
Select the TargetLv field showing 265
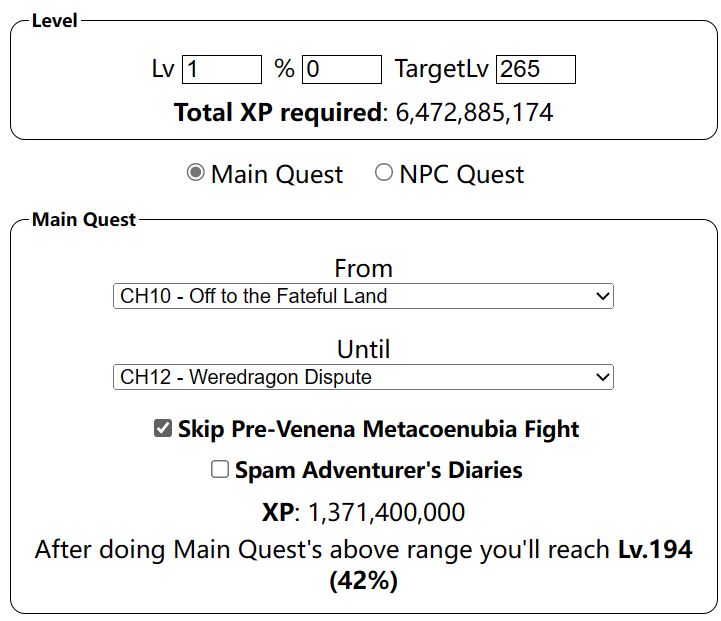535,69
